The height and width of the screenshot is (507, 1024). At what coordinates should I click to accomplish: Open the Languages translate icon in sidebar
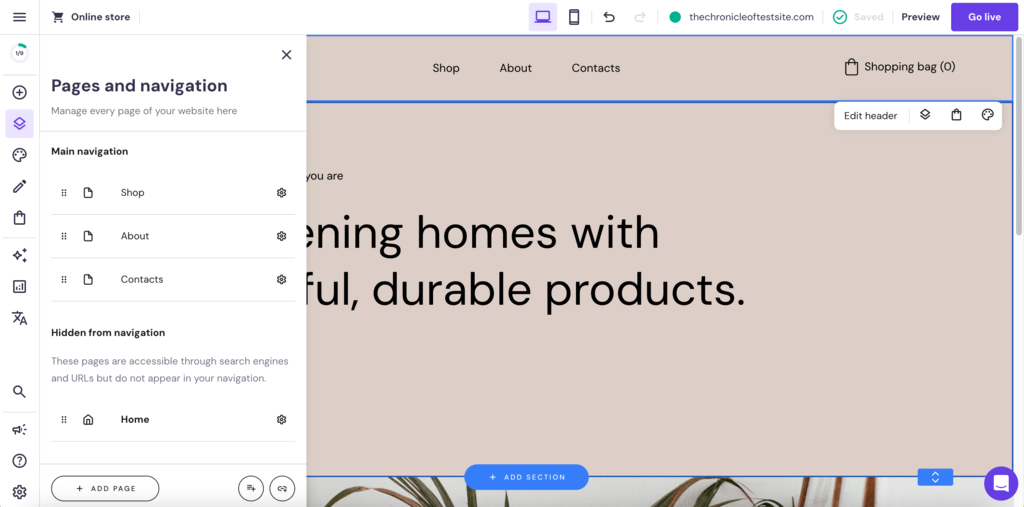coord(19,318)
